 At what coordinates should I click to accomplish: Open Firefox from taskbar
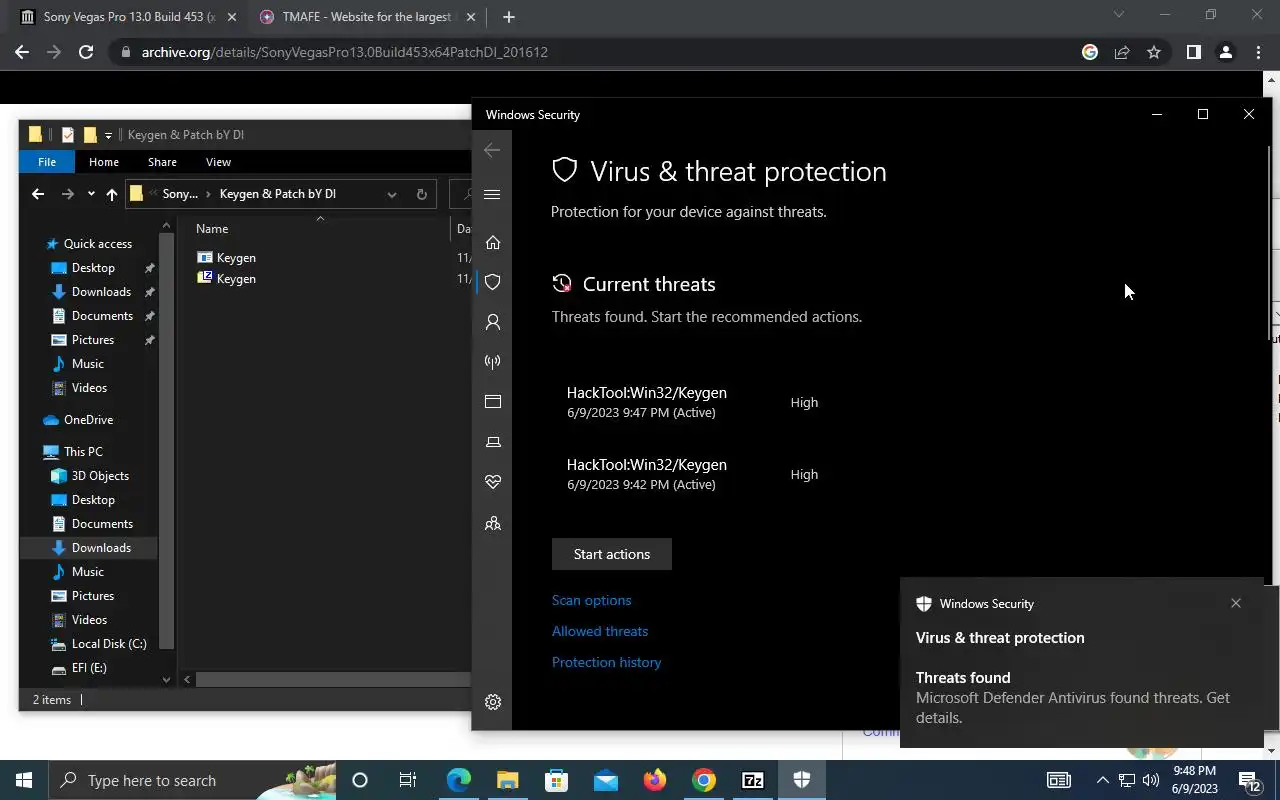(655, 780)
